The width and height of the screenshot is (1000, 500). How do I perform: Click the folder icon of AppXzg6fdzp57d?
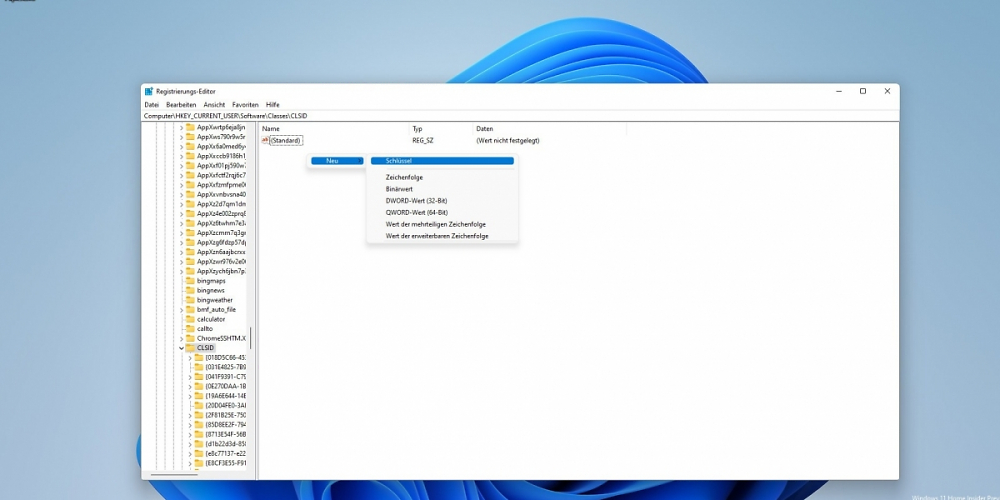[190, 242]
